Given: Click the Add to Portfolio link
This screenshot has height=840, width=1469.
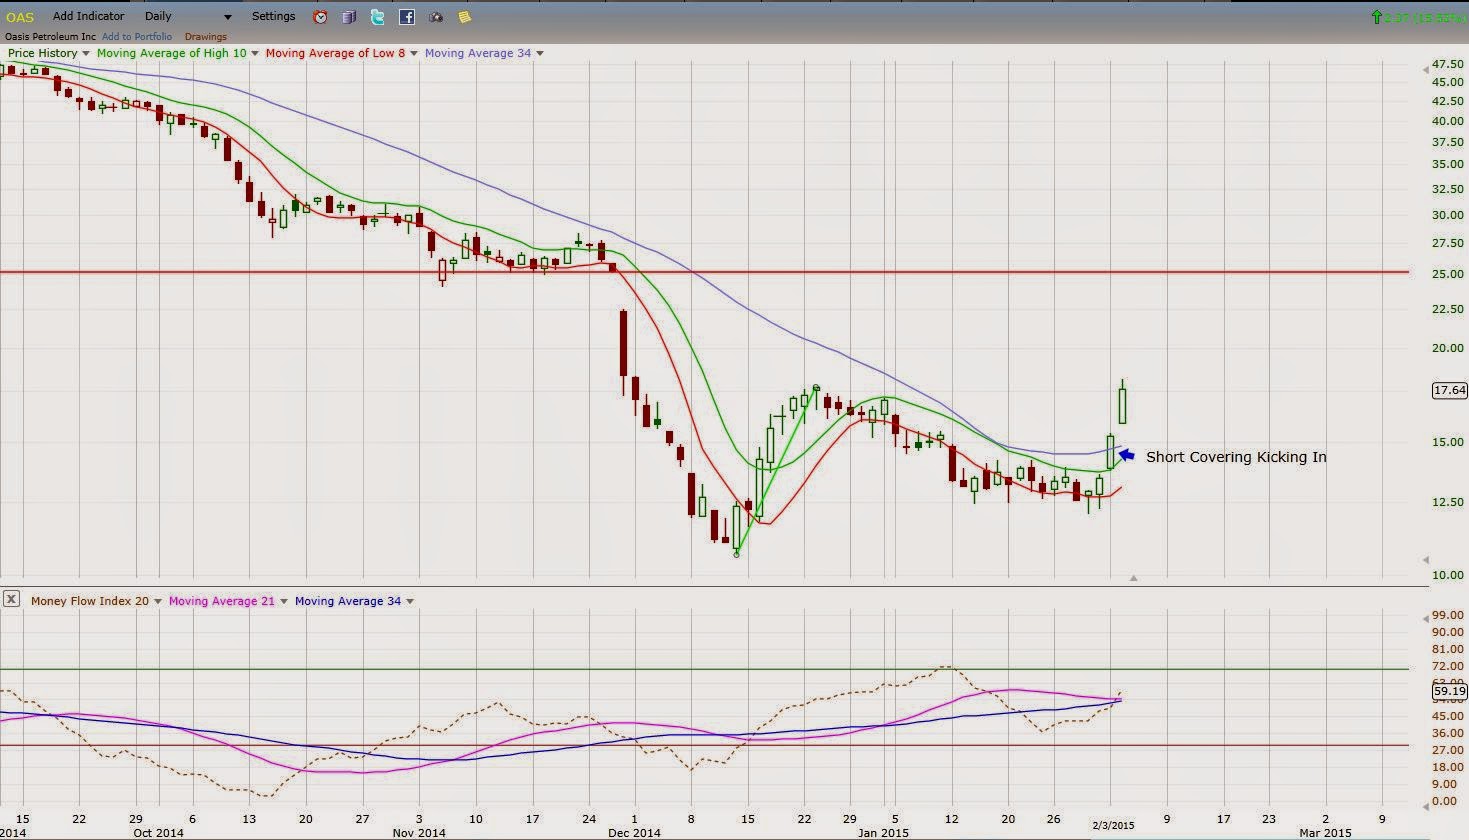Looking at the screenshot, I should point(137,37).
